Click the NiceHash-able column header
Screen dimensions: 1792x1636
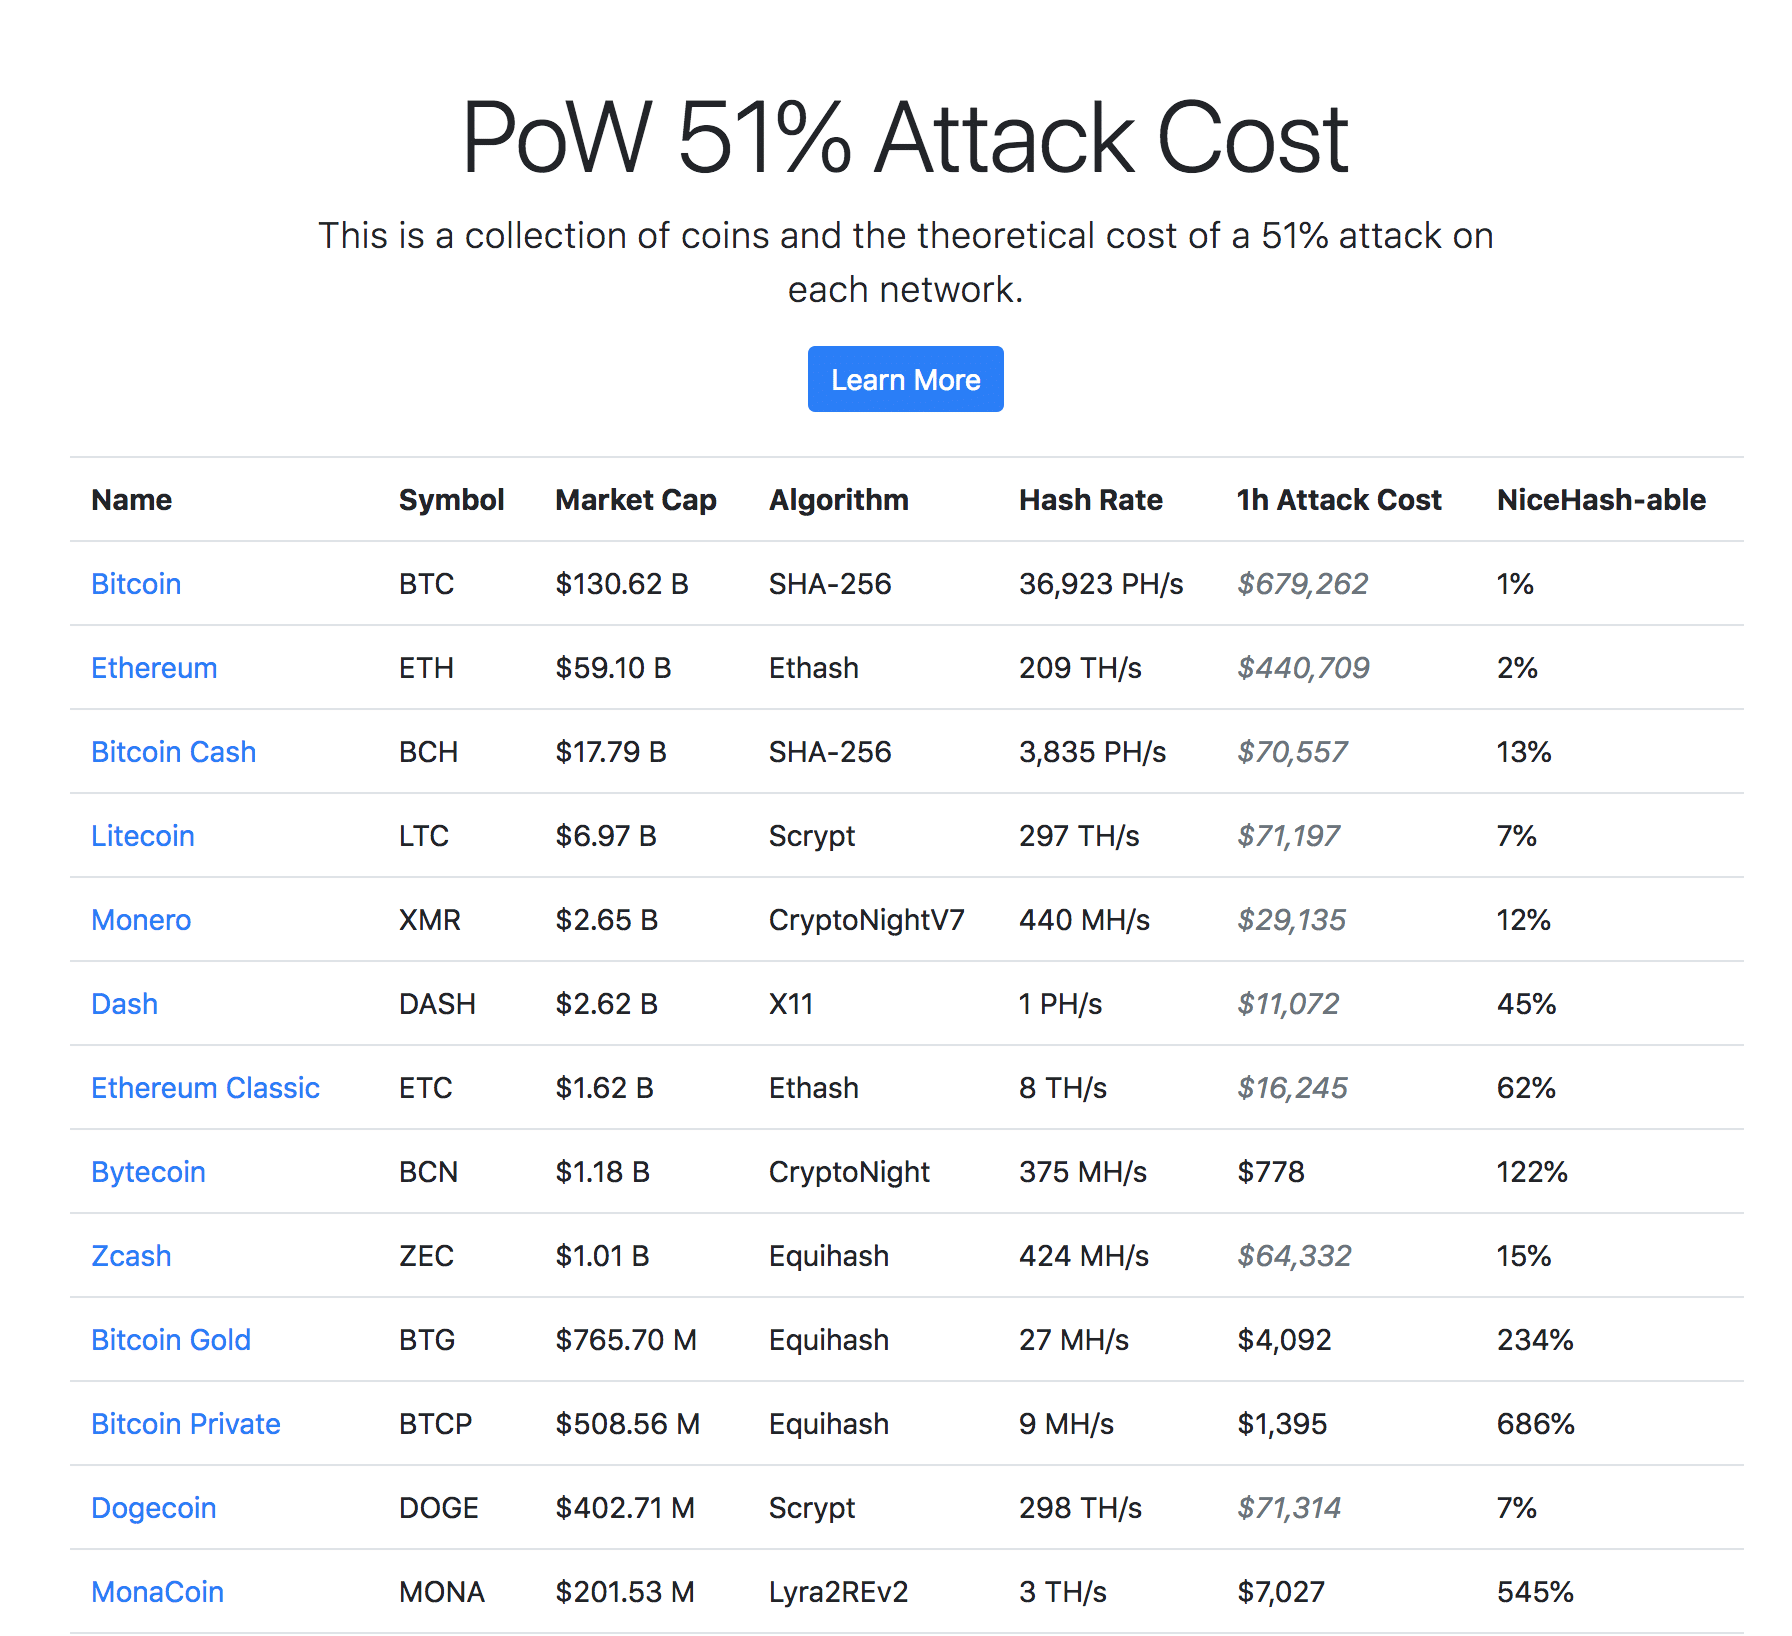click(x=1601, y=500)
